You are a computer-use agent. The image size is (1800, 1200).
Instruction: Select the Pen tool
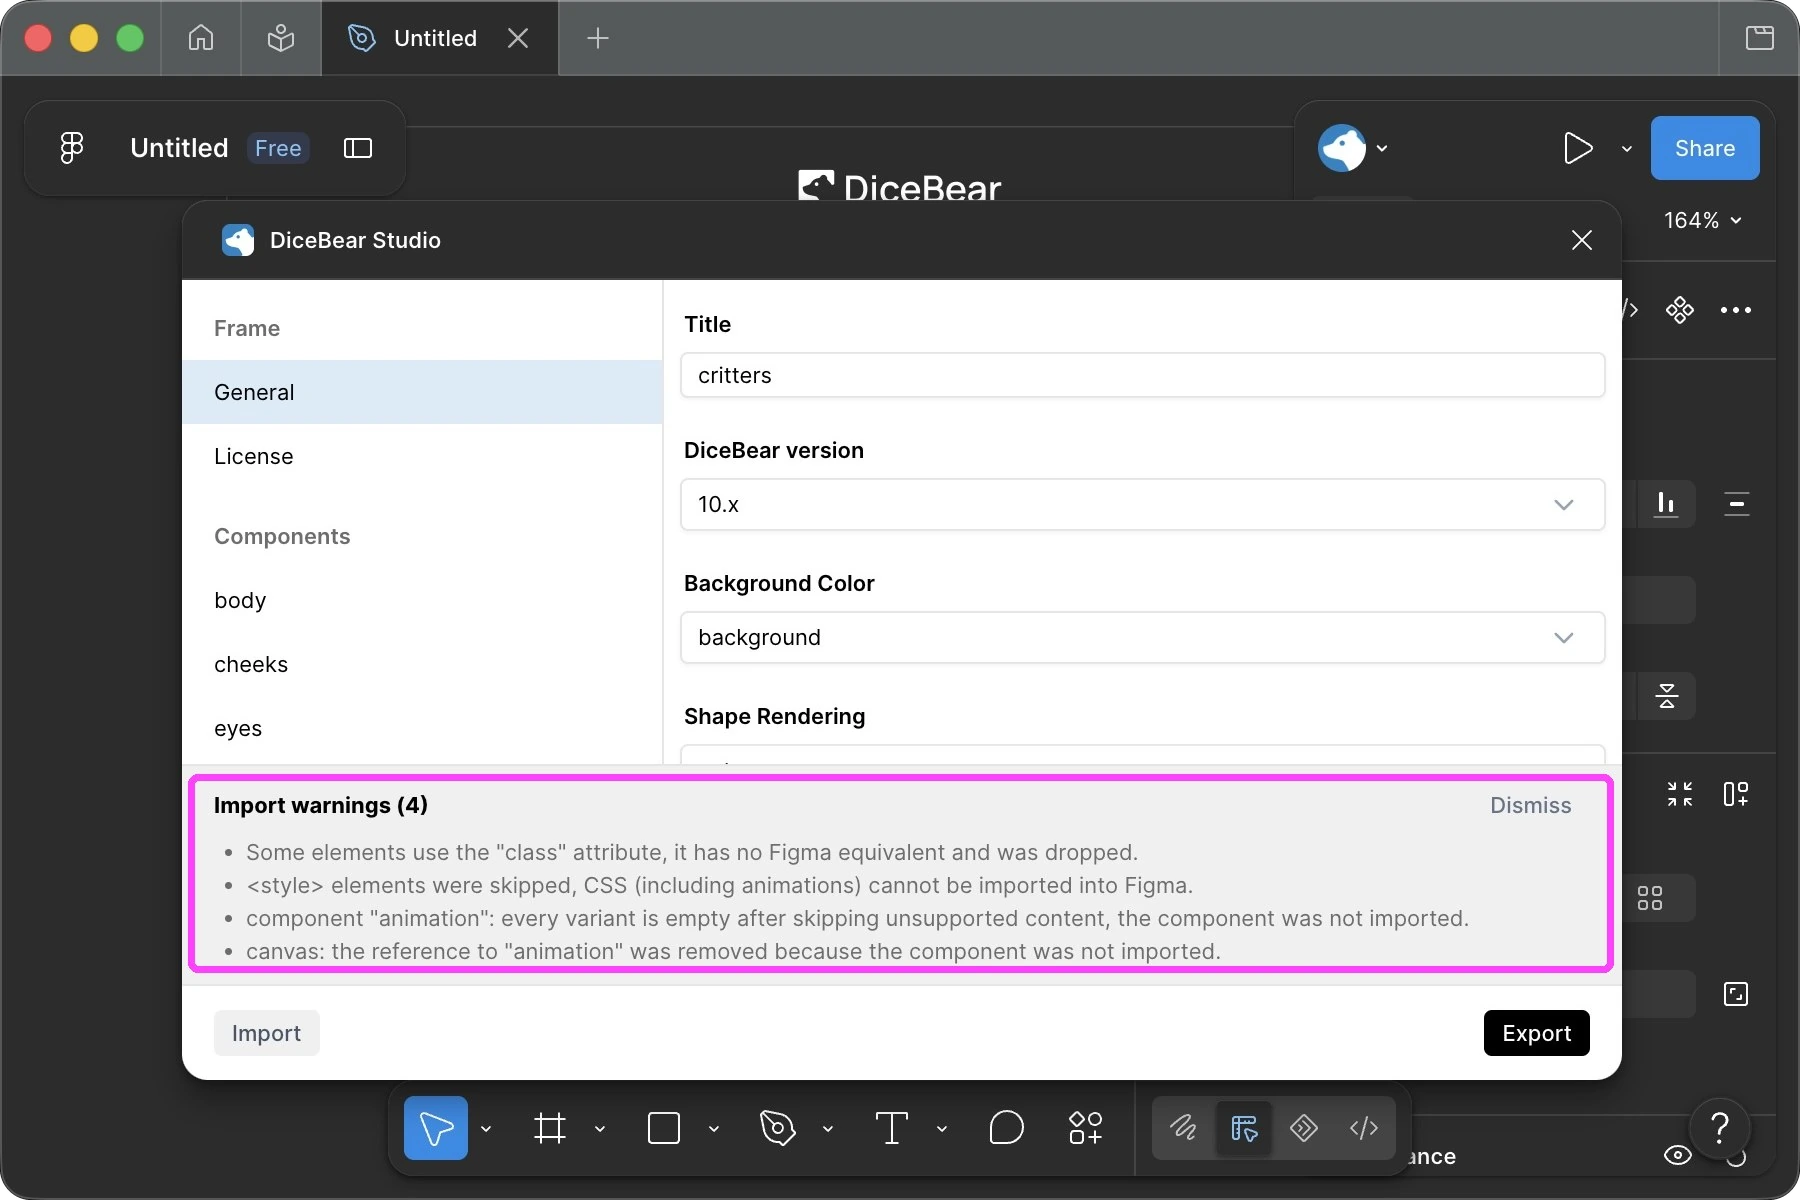click(777, 1128)
